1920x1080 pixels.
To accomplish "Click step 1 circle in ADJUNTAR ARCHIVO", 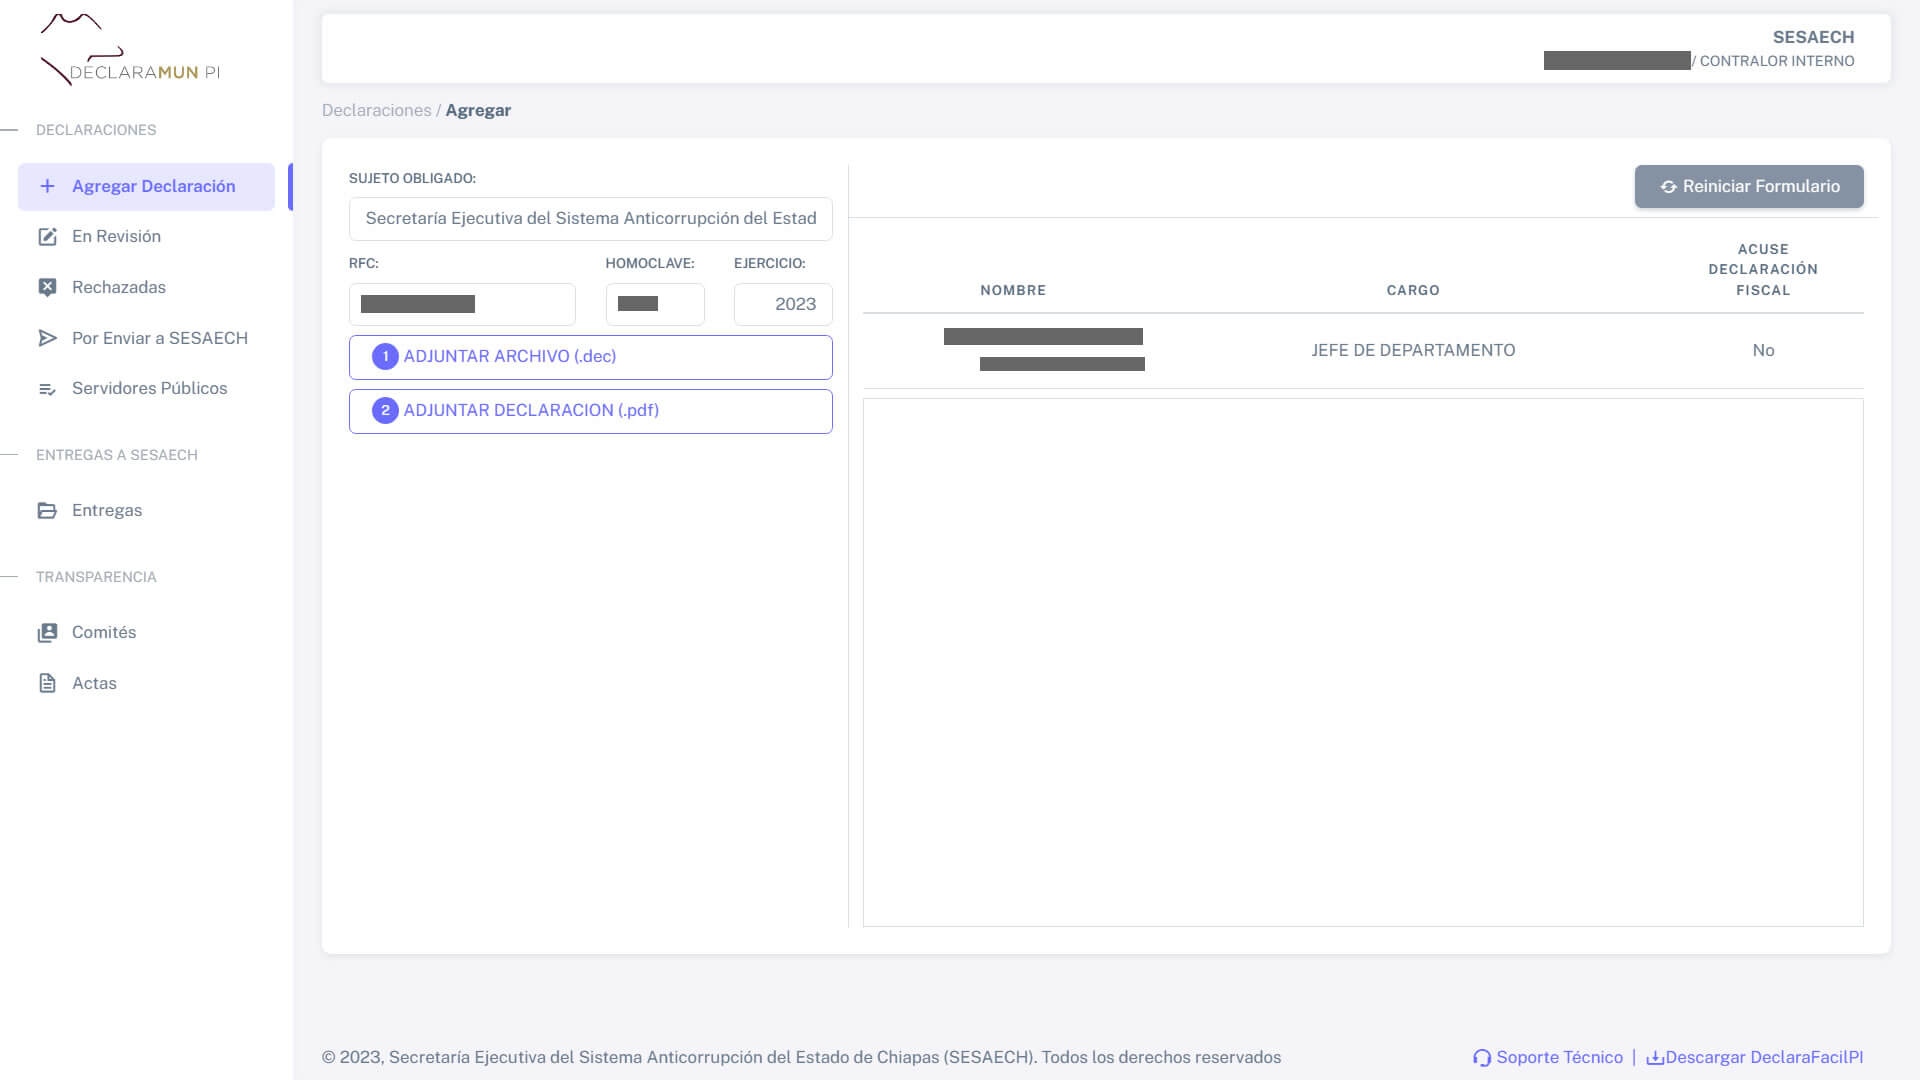I will pos(385,357).
